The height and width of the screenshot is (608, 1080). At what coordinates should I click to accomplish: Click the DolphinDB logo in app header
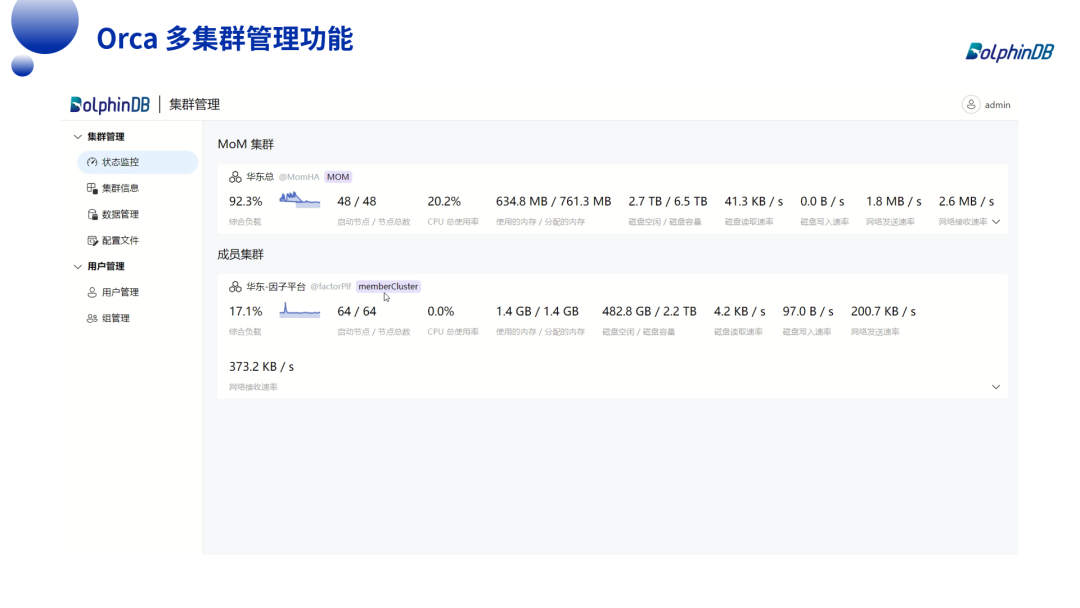(110, 105)
